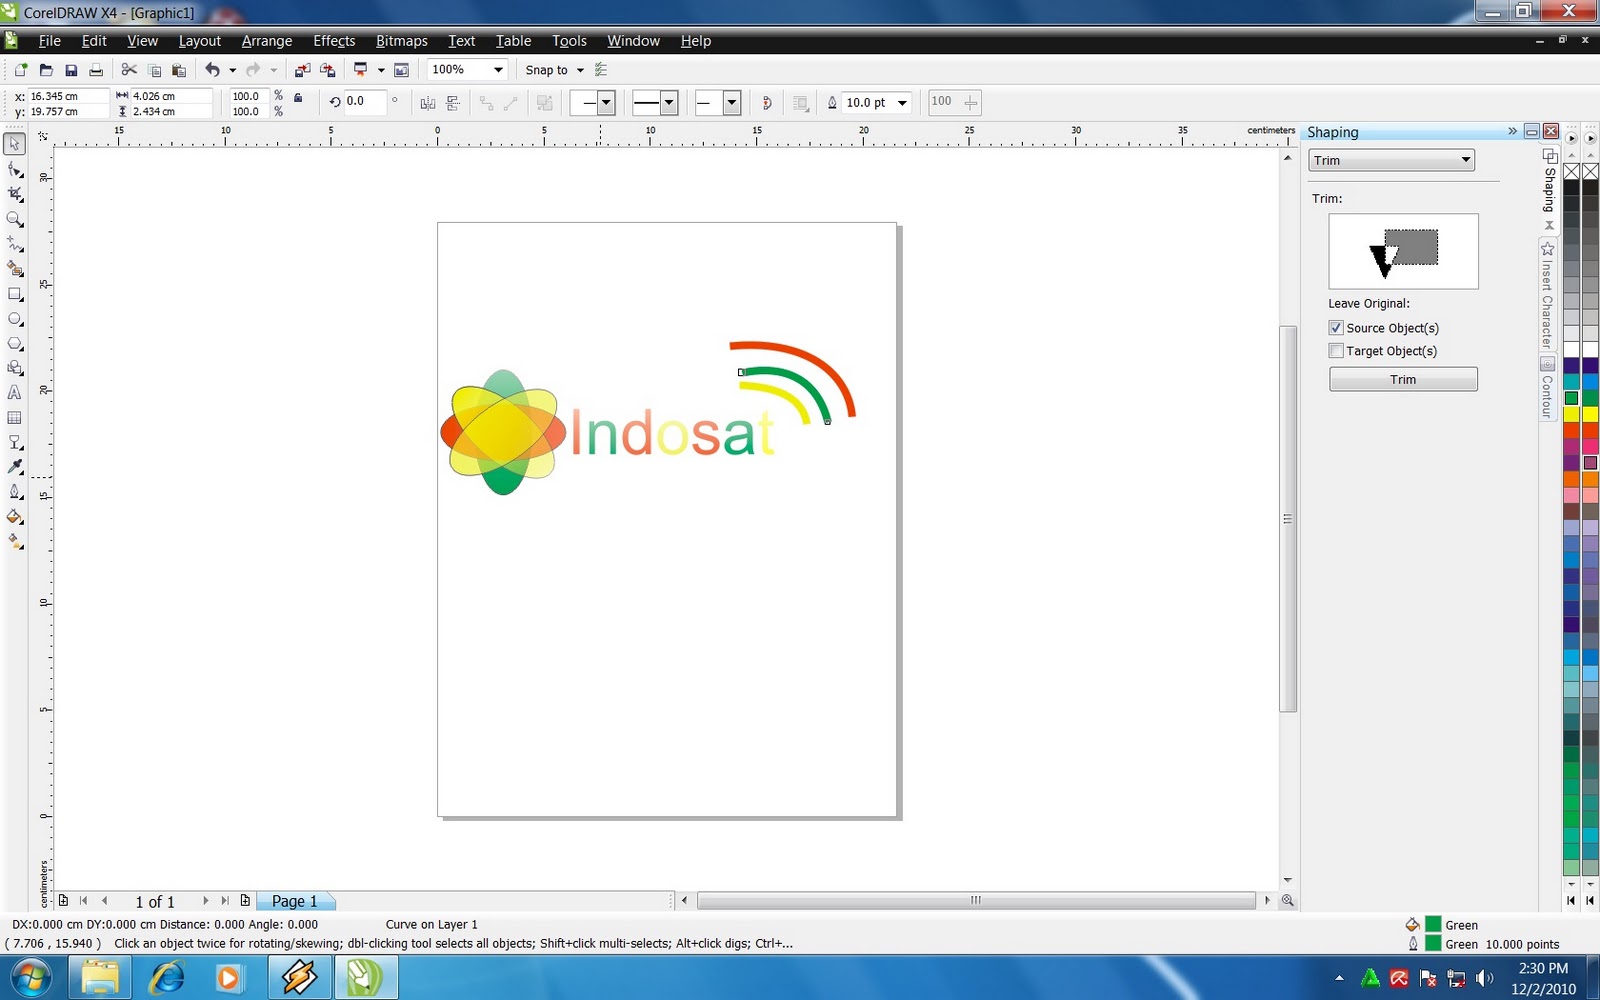Uncheck Source Object(s) in Shaping docker
Screen dimensions: 1600x1000
click(x=1336, y=327)
